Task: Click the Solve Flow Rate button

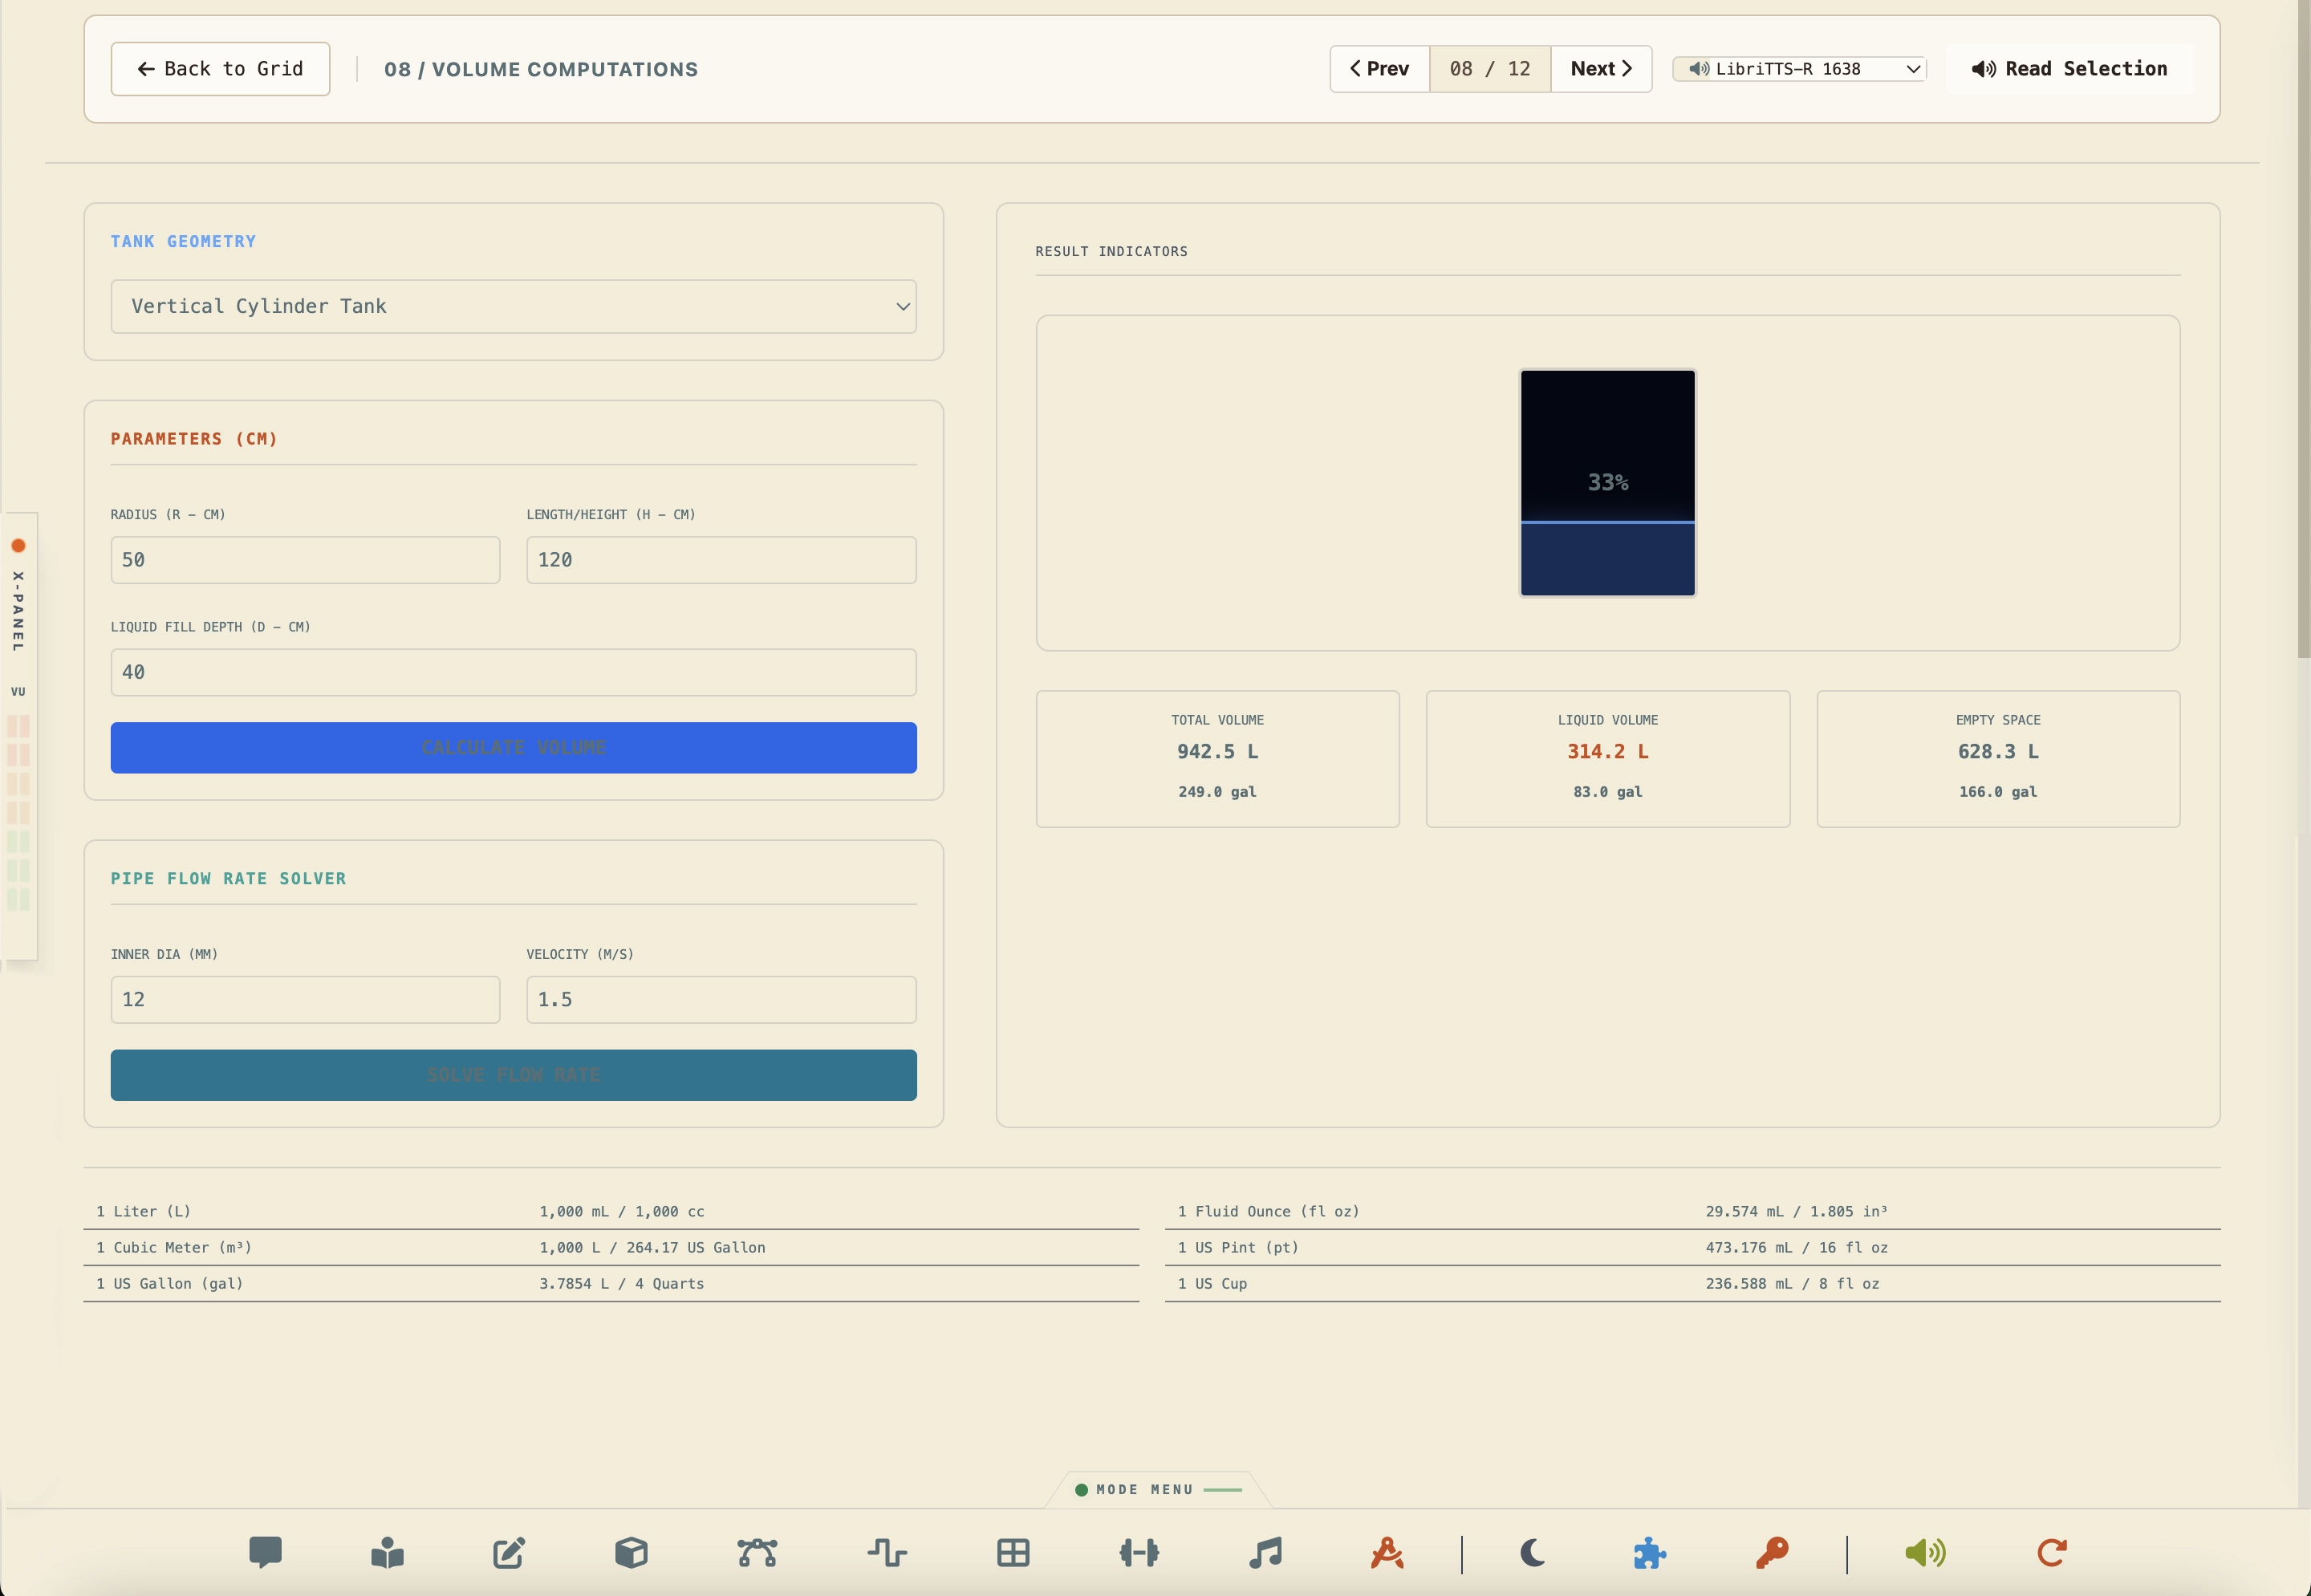Action: 514,1075
